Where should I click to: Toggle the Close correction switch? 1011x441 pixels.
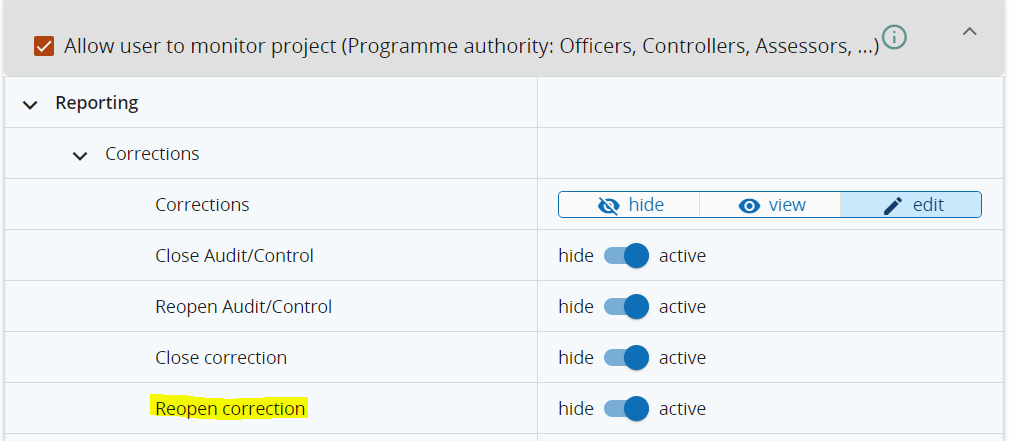(627, 358)
